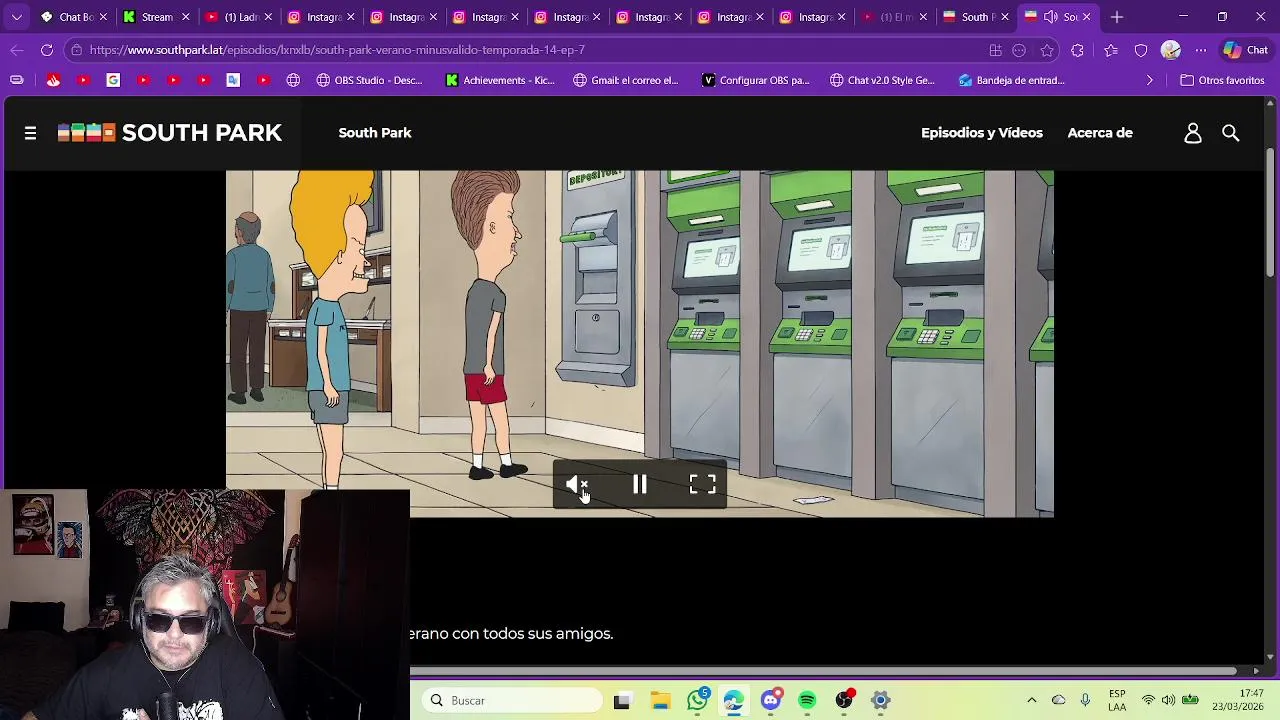This screenshot has width=1280, height=720.
Task: Click the Buscar taskbar search box
Action: coord(511,701)
